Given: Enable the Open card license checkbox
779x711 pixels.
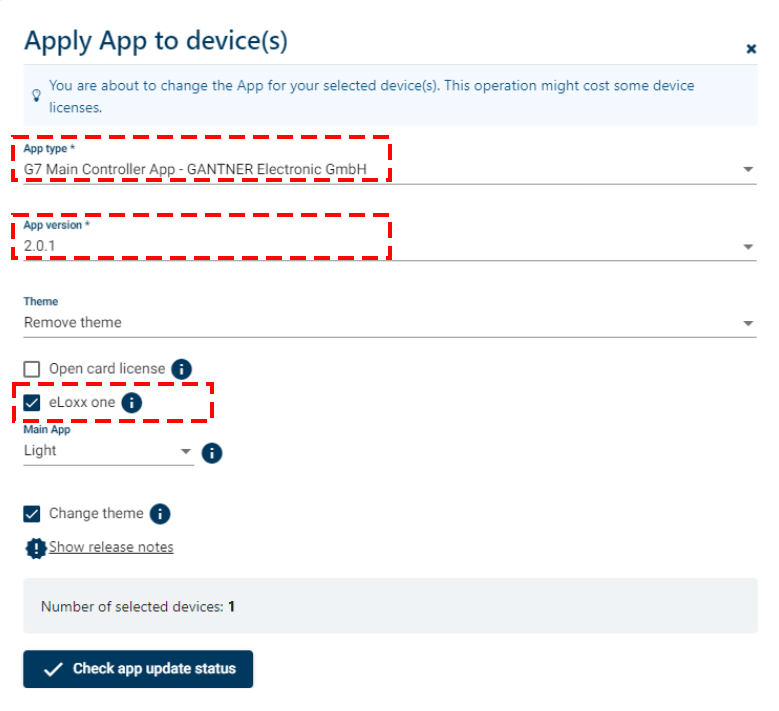Looking at the screenshot, I should [x=32, y=369].
